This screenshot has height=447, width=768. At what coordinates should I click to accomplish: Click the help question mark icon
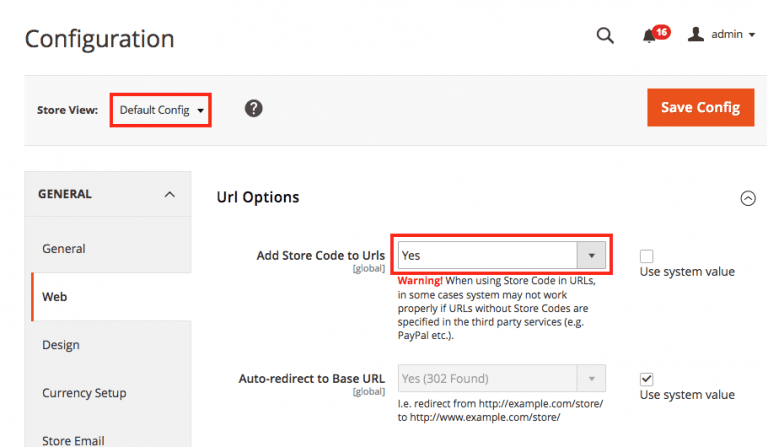click(x=254, y=108)
